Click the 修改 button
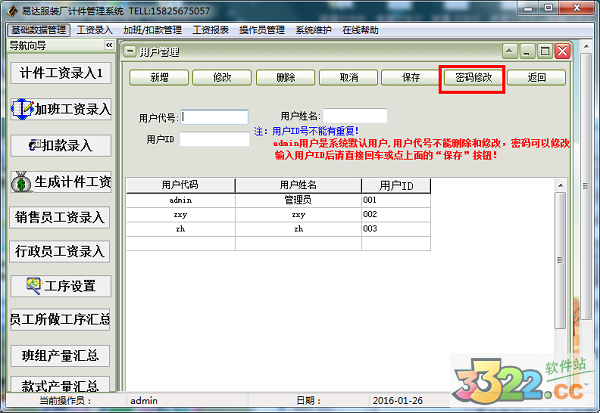600x413 pixels. tap(222, 78)
